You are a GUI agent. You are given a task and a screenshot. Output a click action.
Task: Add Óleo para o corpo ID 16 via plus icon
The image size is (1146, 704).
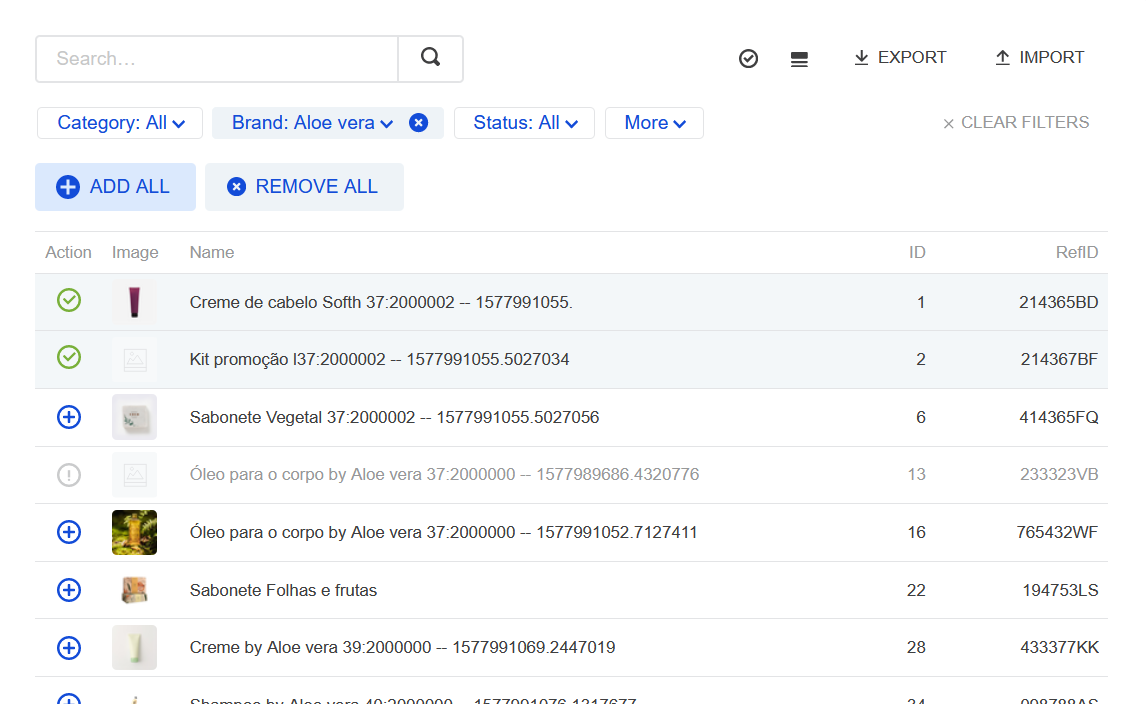coord(68,532)
